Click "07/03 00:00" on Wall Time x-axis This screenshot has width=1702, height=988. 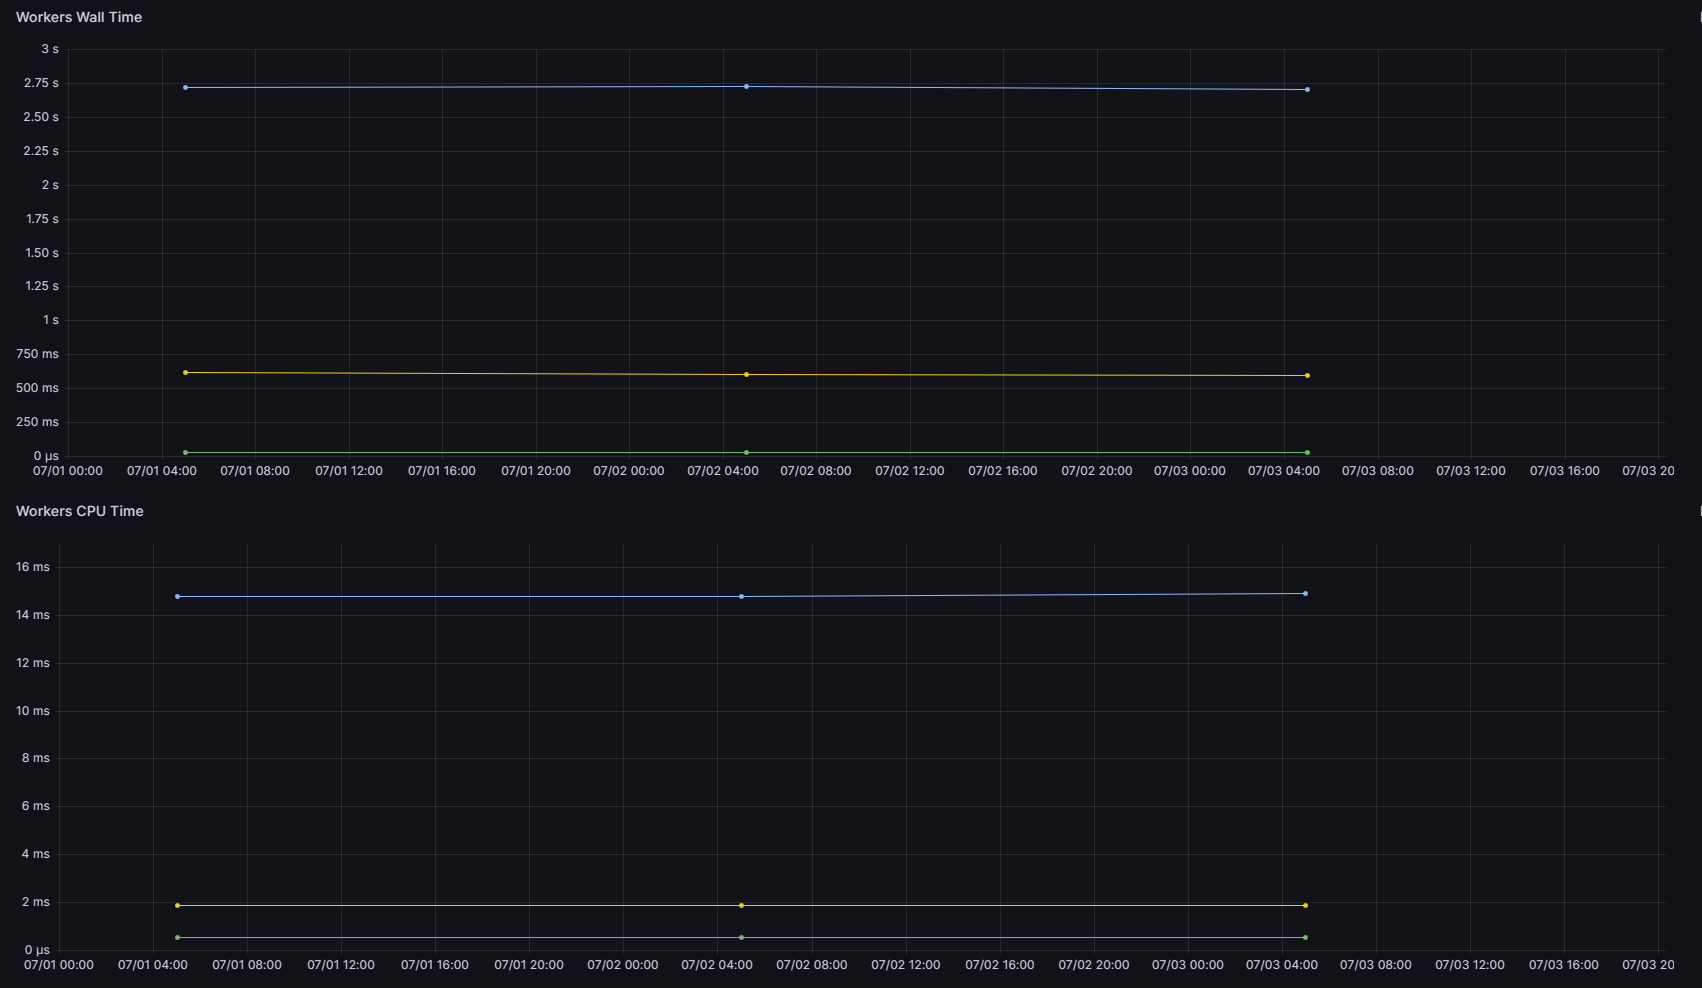(1190, 471)
